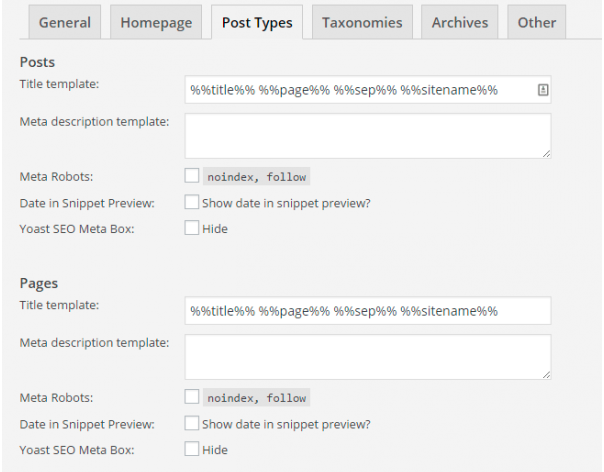The width and height of the screenshot is (604, 472).
Task: Select the Post Types tab
Action: coord(257,23)
